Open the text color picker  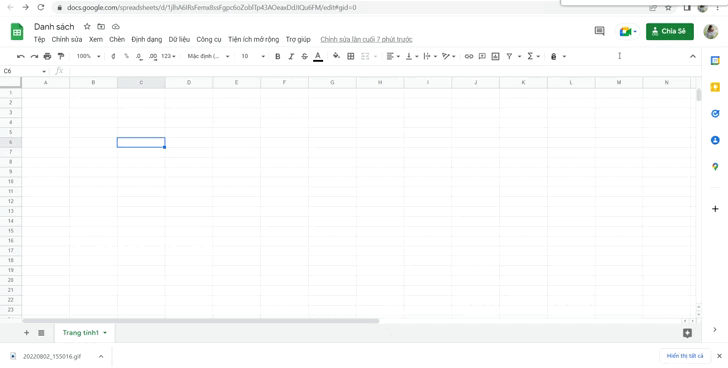pos(318,56)
